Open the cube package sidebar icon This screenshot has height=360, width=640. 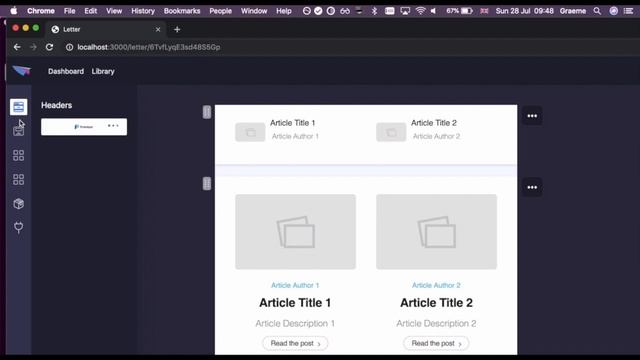pos(18,203)
